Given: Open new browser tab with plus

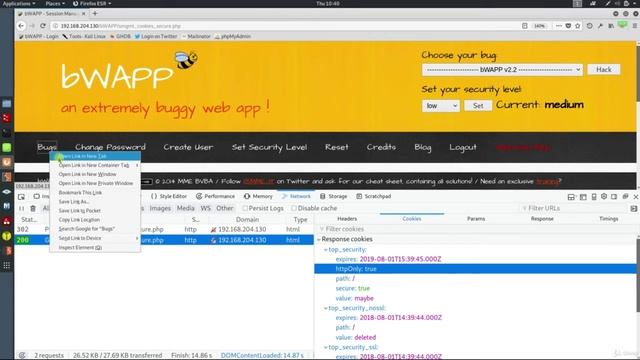Looking at the screenshot, I should point(95,13).
